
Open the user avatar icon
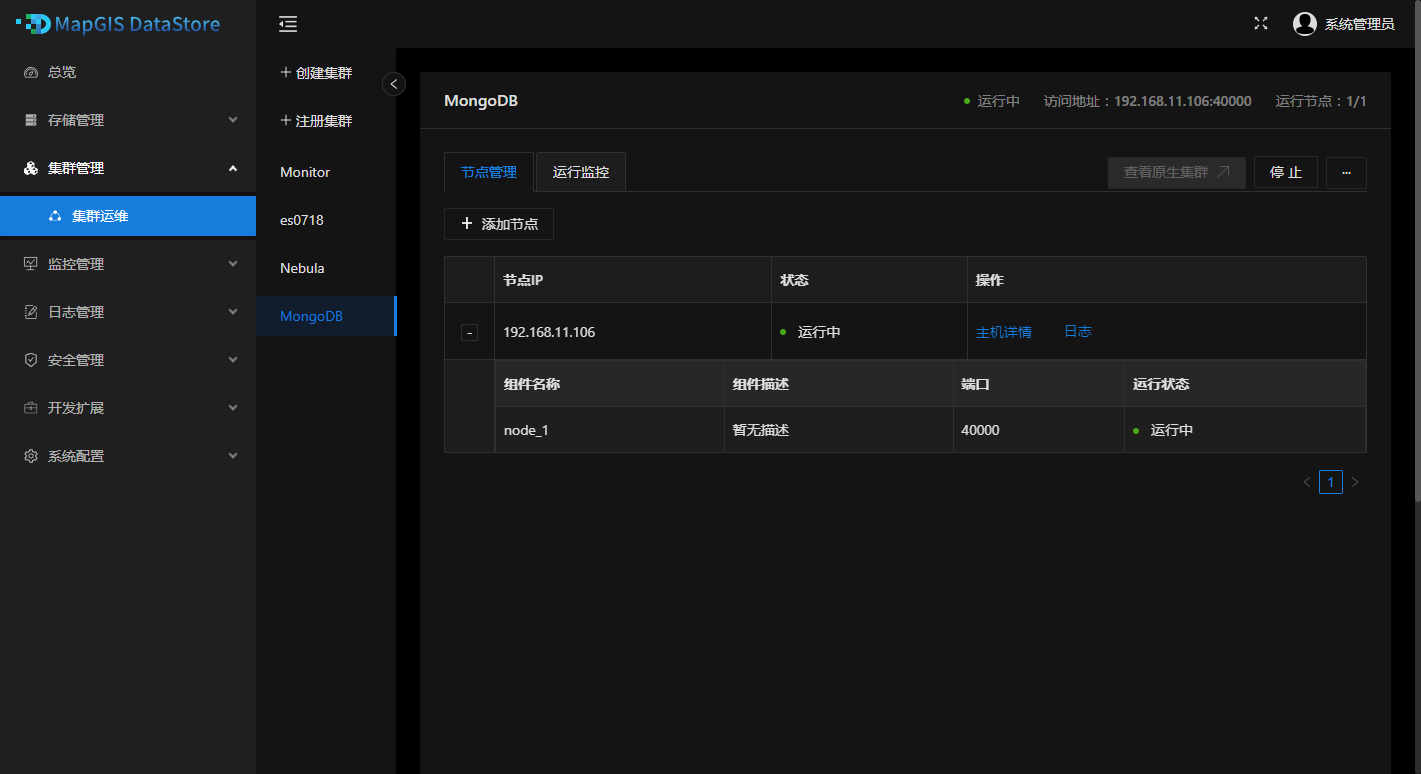click(1304, 24)
